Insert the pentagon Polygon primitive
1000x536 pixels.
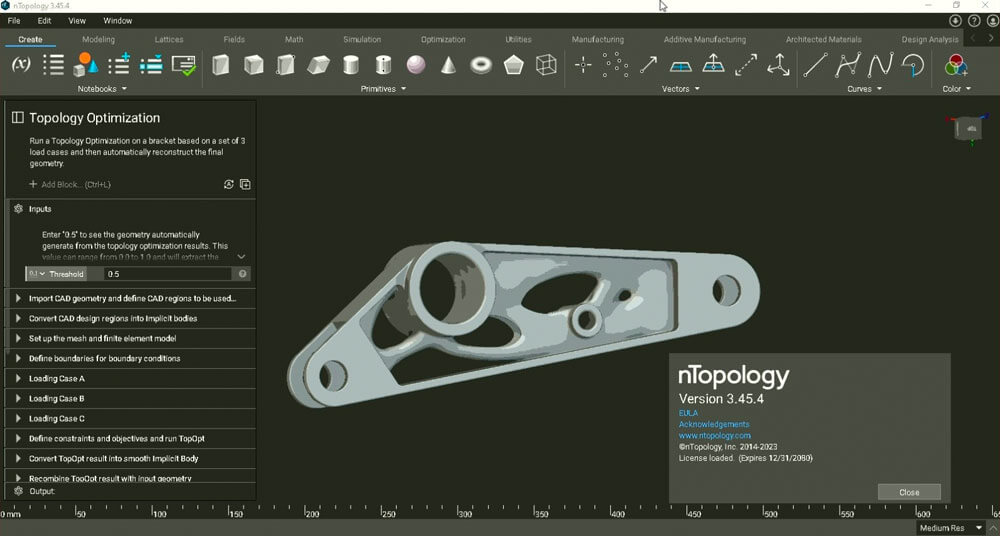pyautogui.click(x=513, y=64)
